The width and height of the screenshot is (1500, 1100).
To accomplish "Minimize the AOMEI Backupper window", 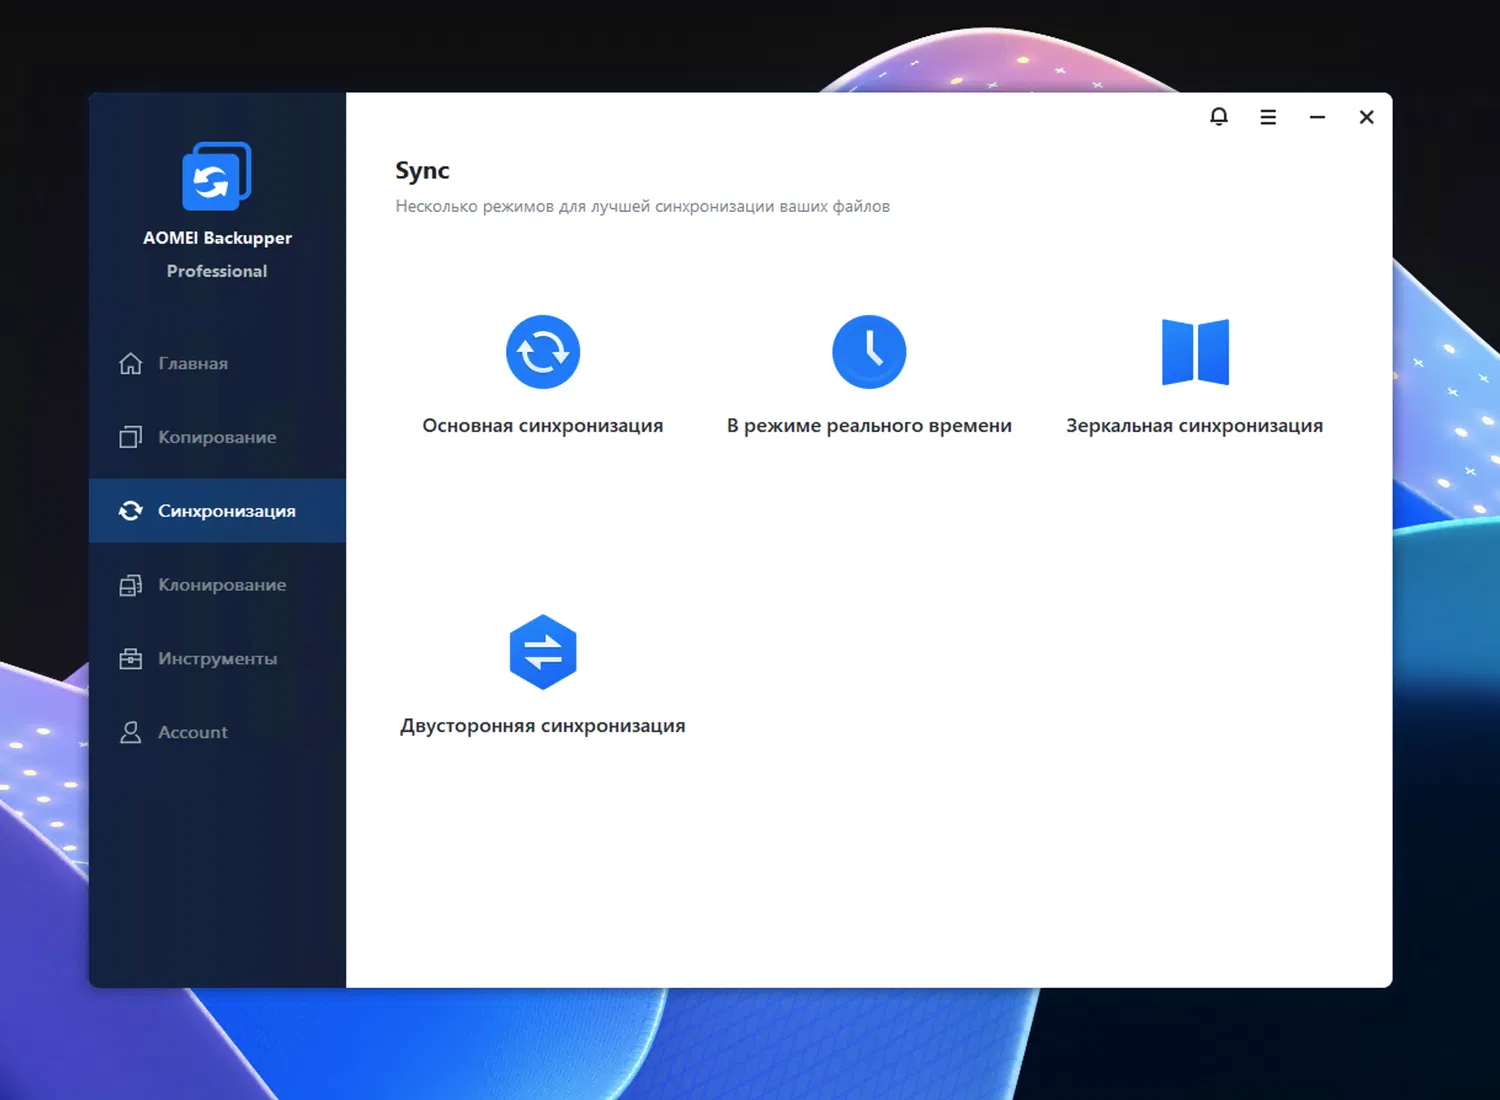I will tap(1317, 117).
